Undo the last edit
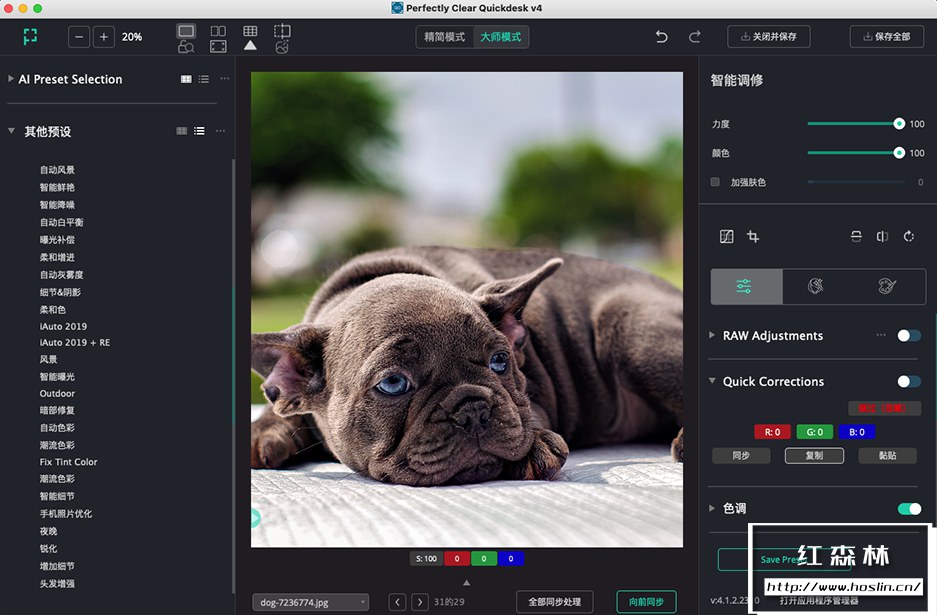937x615 pixels. click(661, 36)
